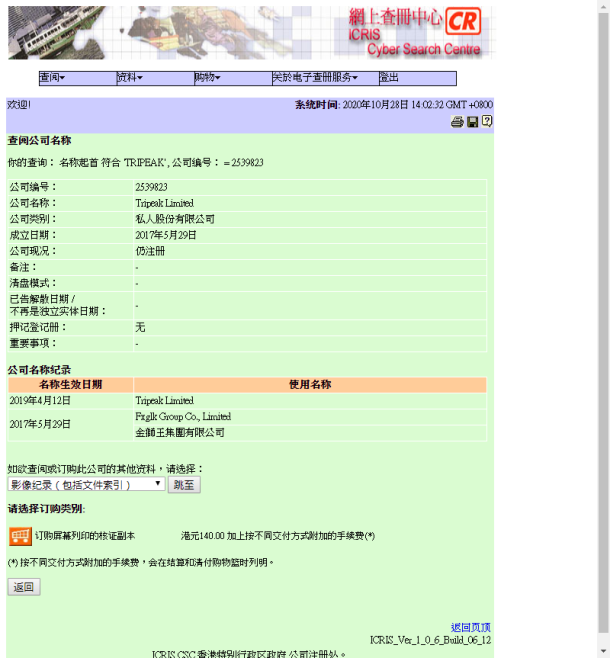610x658 pixels.
Task: Click company number value 2539823 in table
Action: point(151,187)
